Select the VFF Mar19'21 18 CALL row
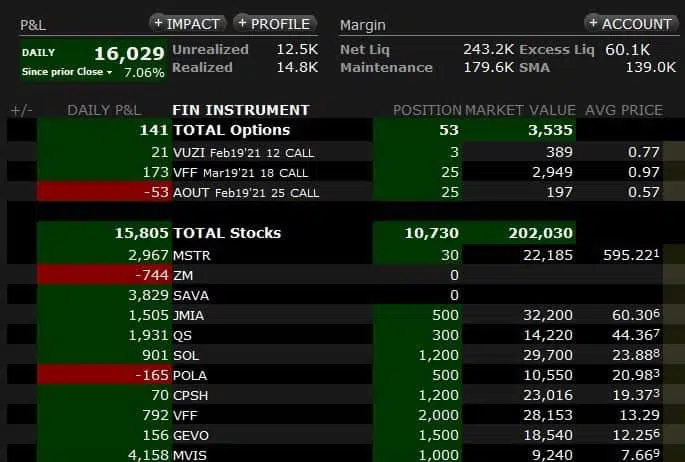Image resolution: width=685 pixels, height=462 pixels. coord(346,172)
